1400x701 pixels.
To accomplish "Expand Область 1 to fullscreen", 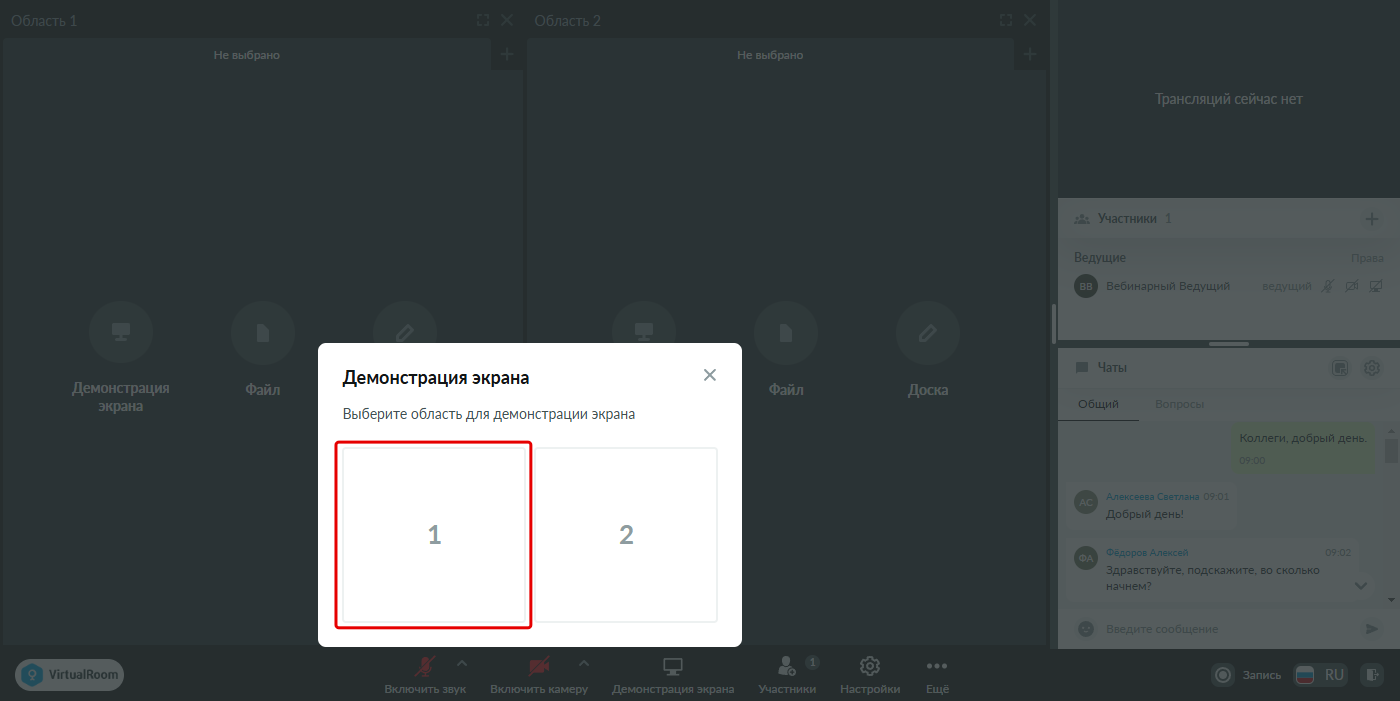I will (x=483, y=20).
